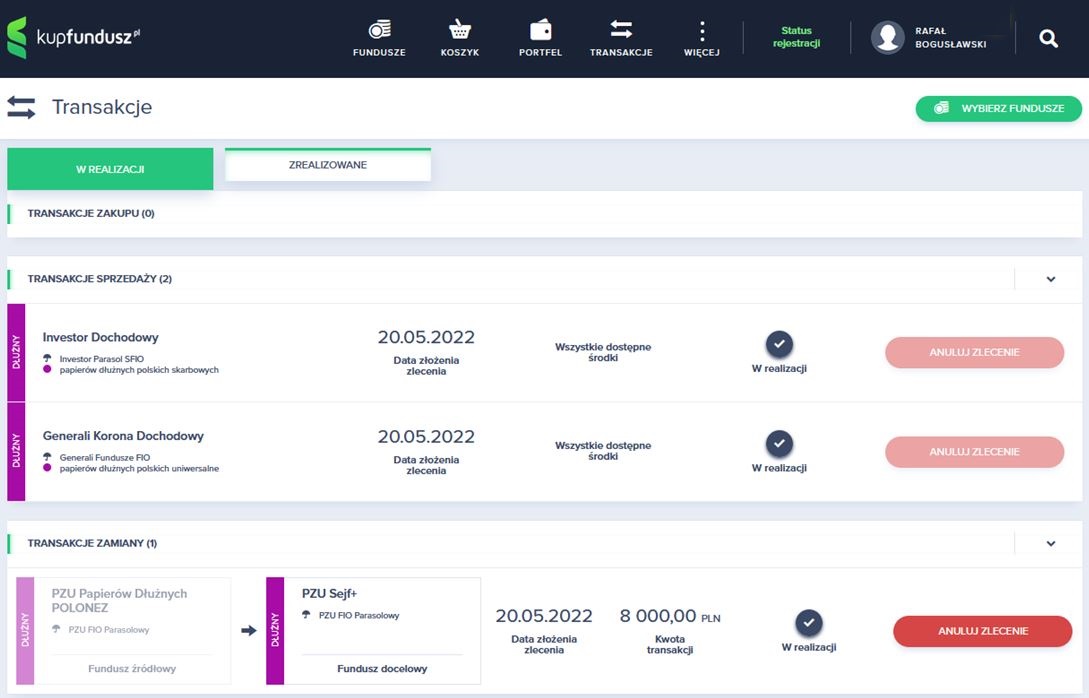1089x698 pixels.
Task: Click Wszystkie dostępne środki for Generali Korona
Action: tap(603, 451)
